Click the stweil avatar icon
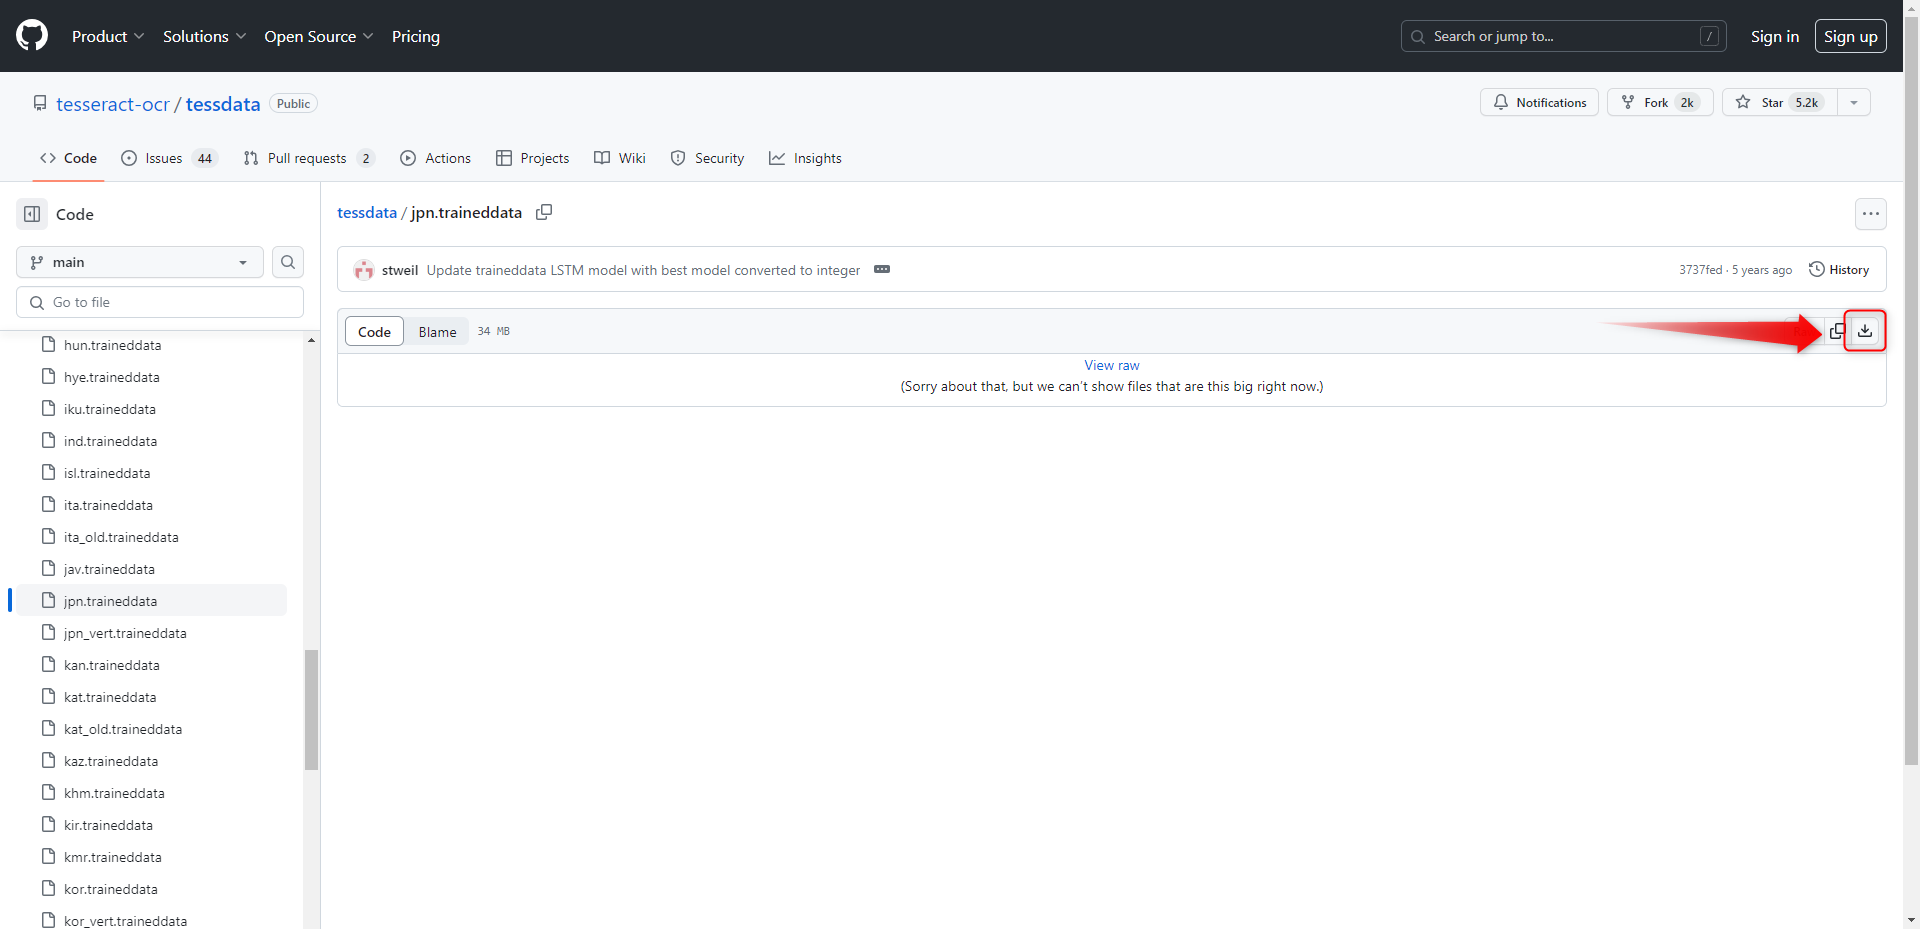This screenshot has width=1920, height=929. point(364,270)
